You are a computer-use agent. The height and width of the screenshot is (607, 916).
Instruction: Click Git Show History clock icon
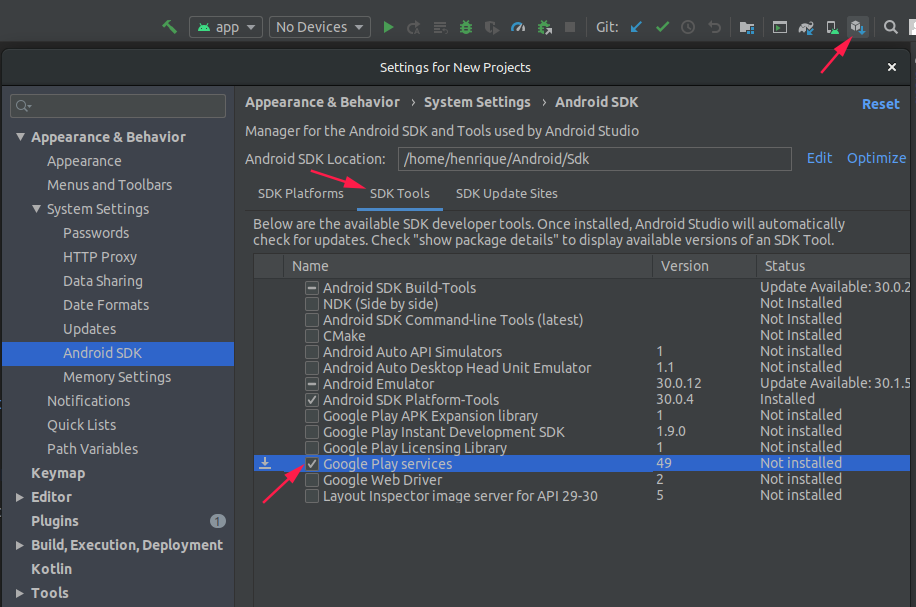coord(688,27)
